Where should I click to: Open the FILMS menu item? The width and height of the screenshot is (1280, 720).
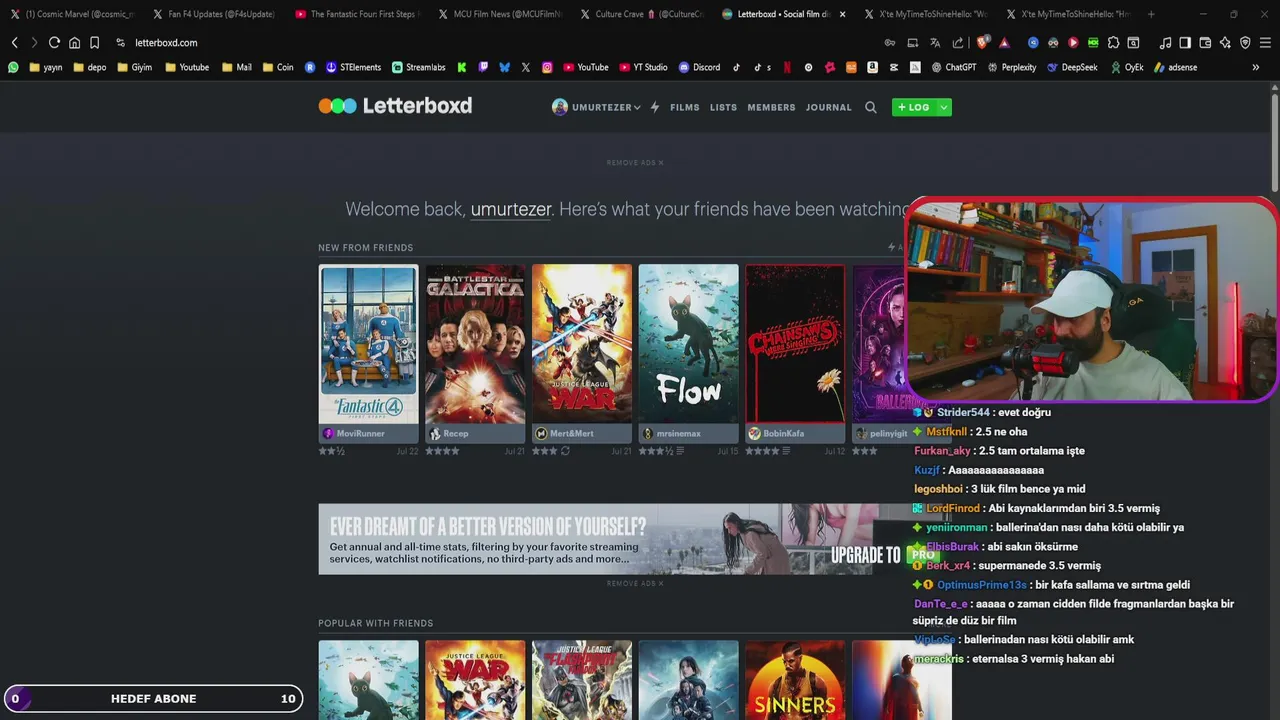[685, 107]
